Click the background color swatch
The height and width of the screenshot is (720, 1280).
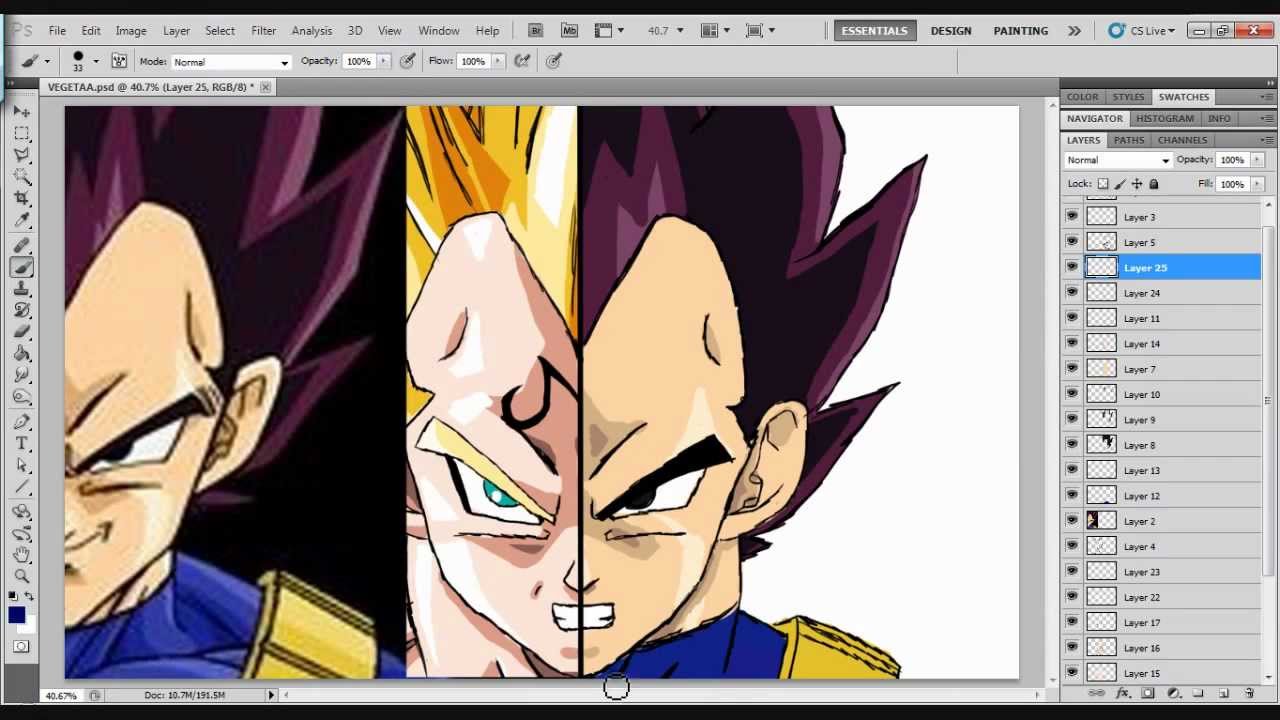30,627
